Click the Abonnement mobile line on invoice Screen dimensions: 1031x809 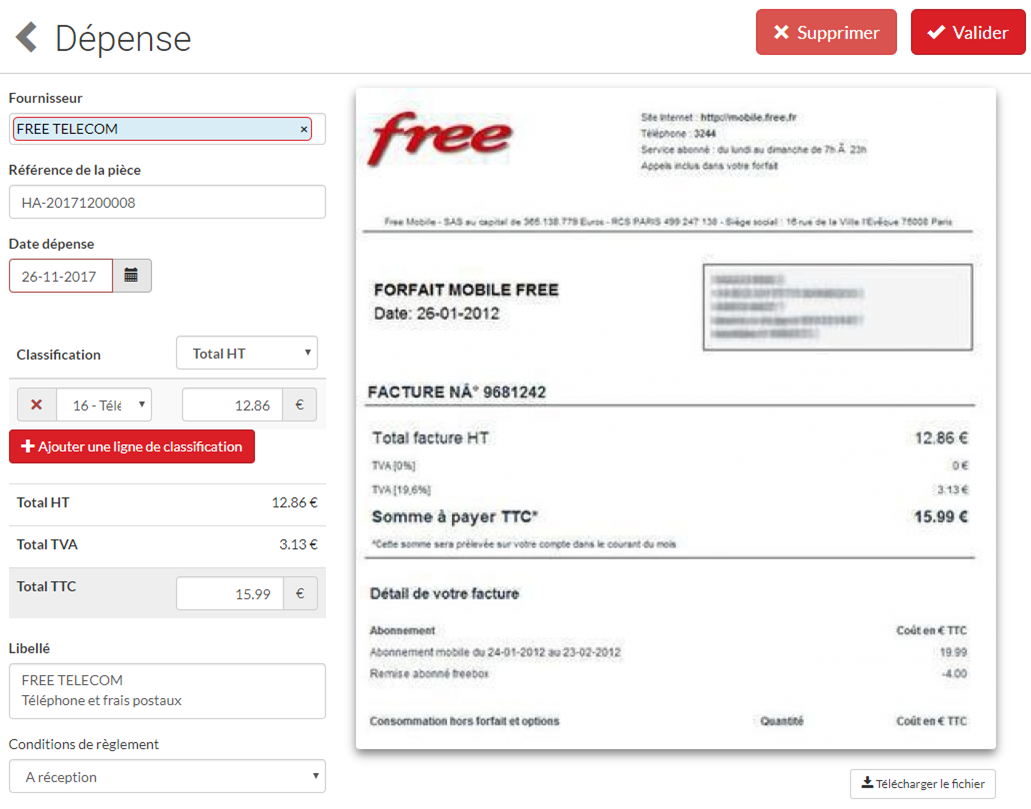pos(668,652)
